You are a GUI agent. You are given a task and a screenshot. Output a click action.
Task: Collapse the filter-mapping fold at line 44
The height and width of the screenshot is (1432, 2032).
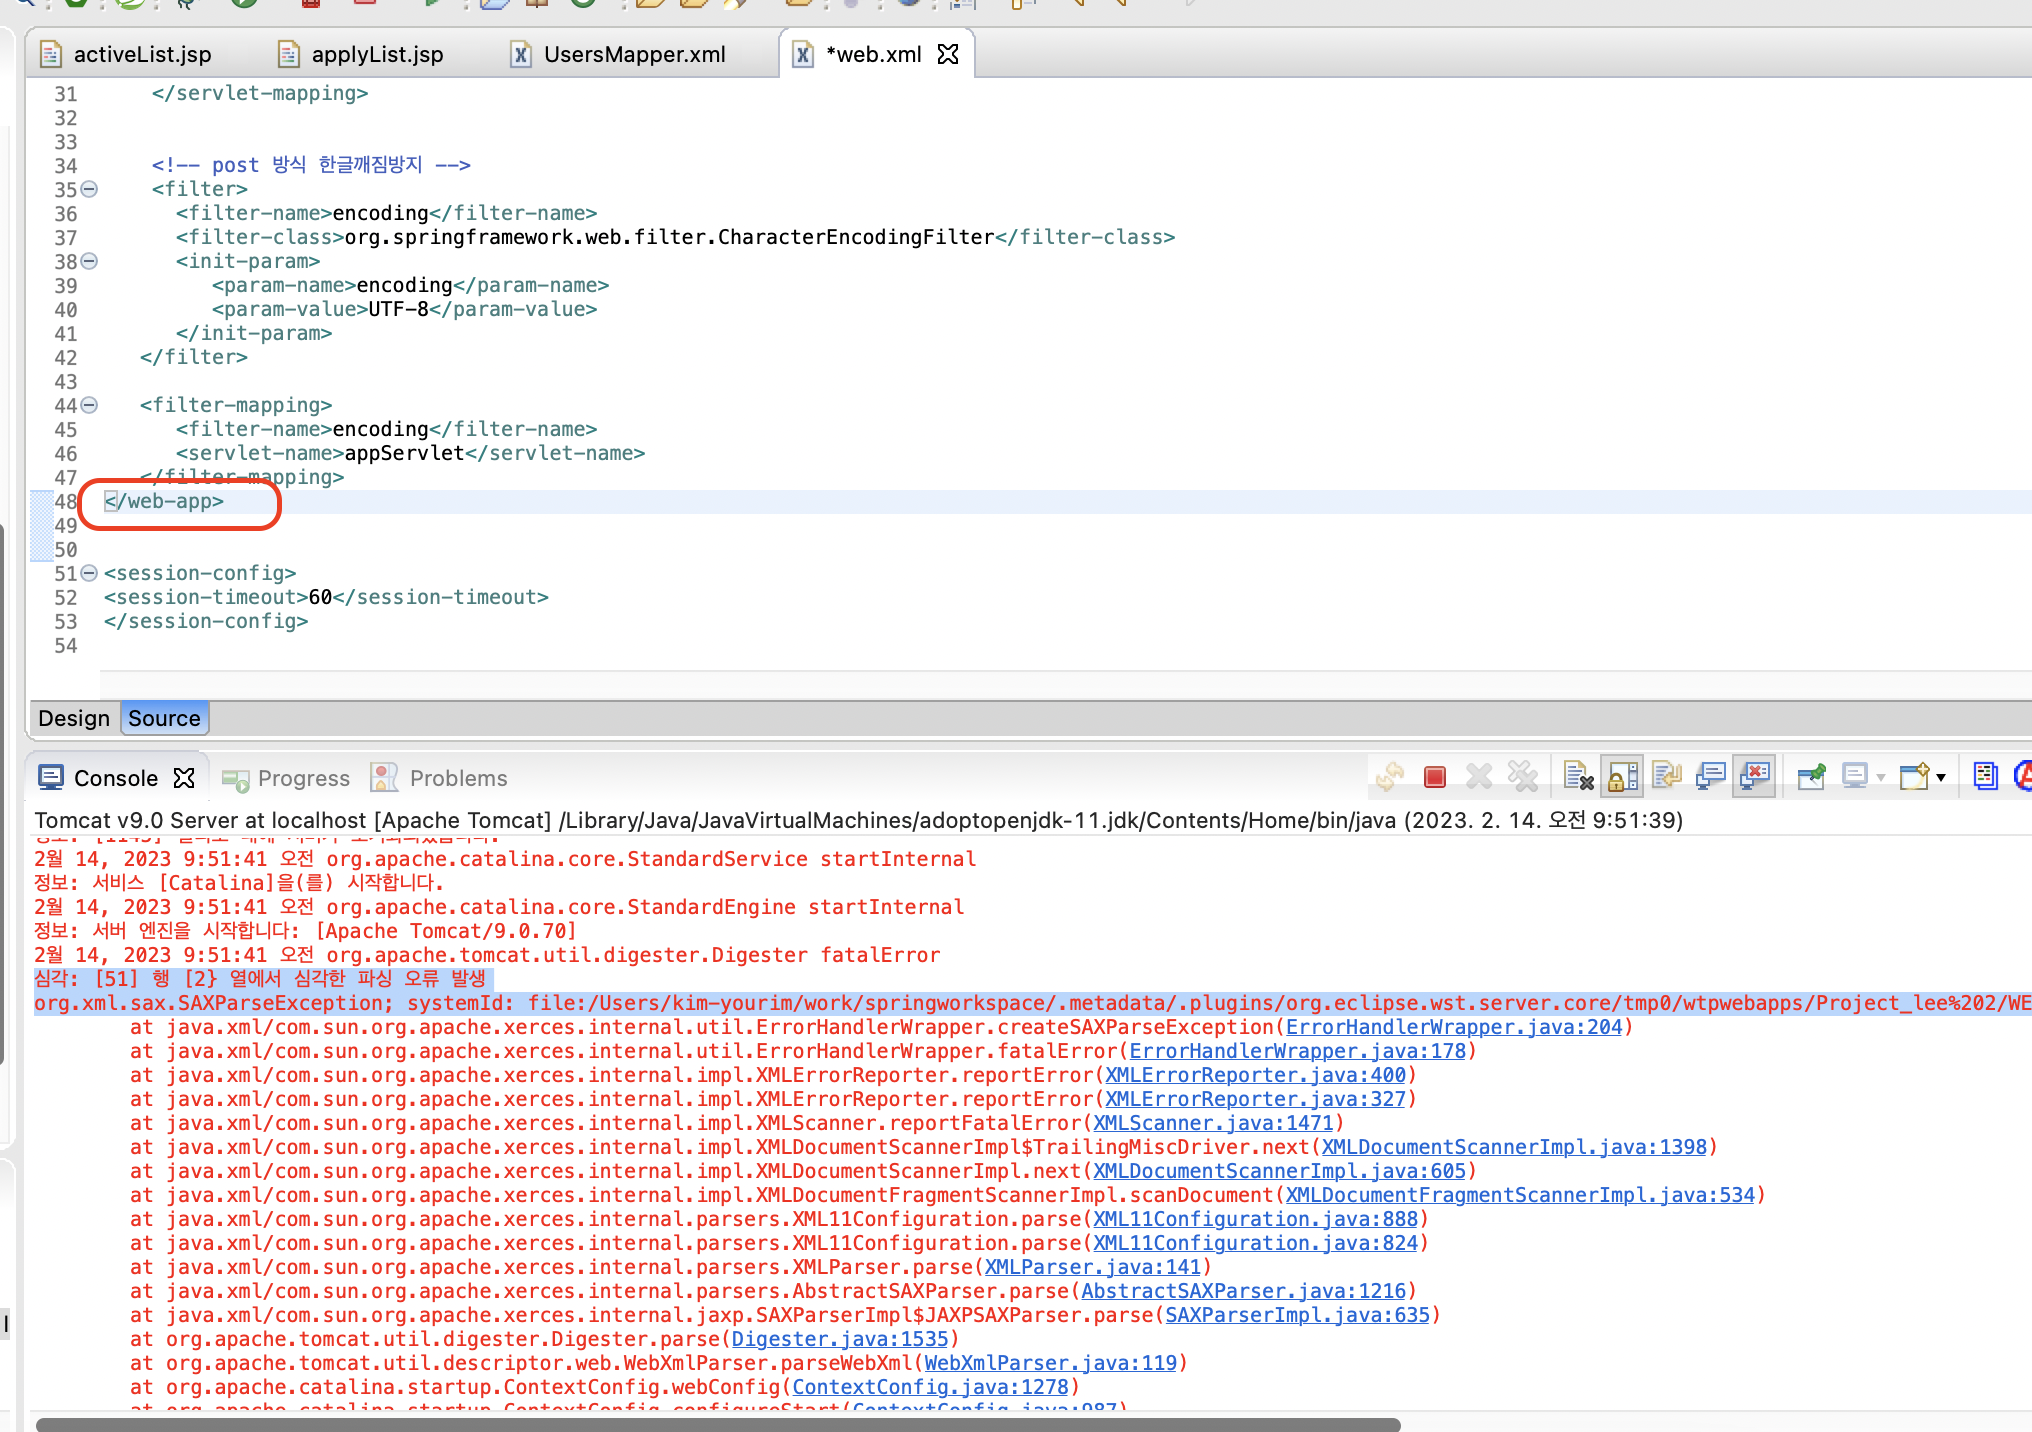coord(89,405)
